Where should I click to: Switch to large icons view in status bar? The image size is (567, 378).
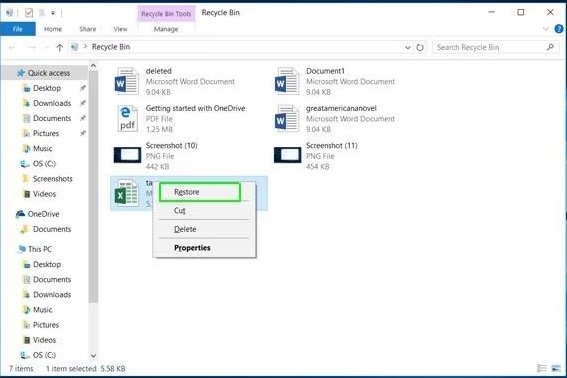tap(556, 369)
